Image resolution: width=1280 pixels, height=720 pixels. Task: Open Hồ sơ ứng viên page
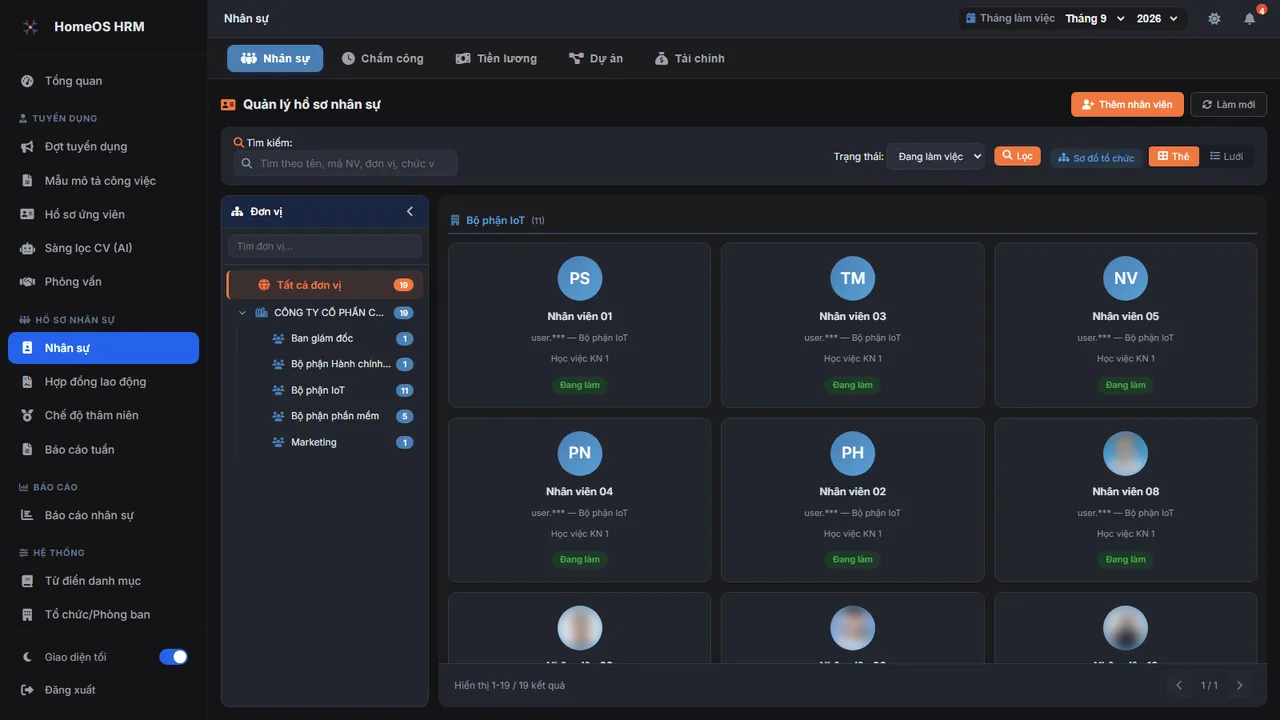click(103, 214)
